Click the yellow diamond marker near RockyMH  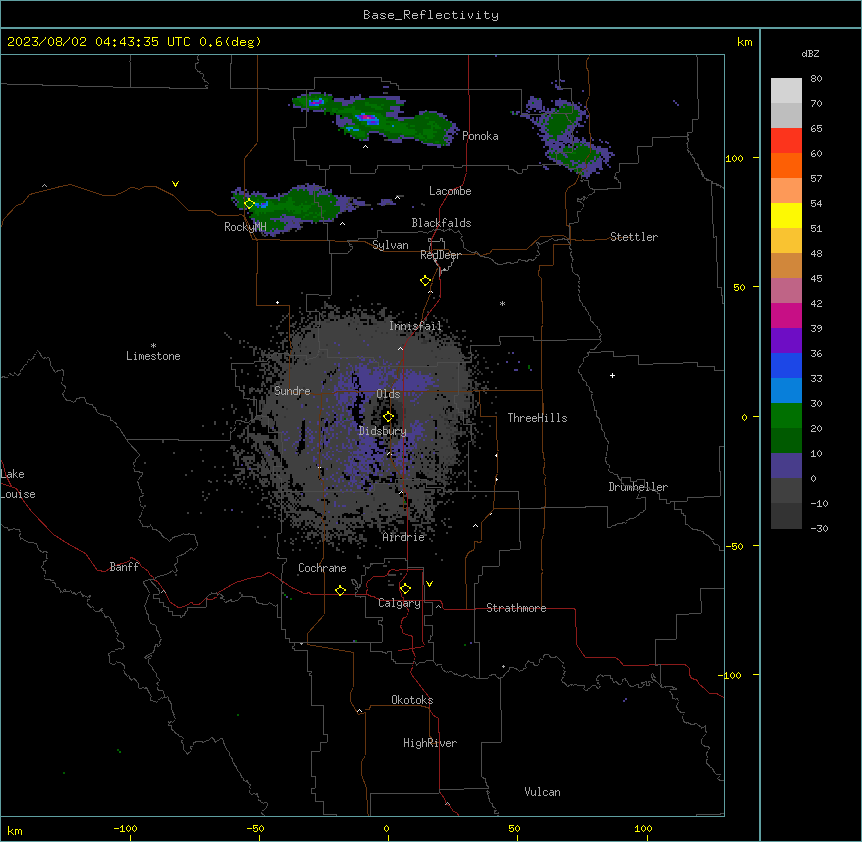(249, 204)
